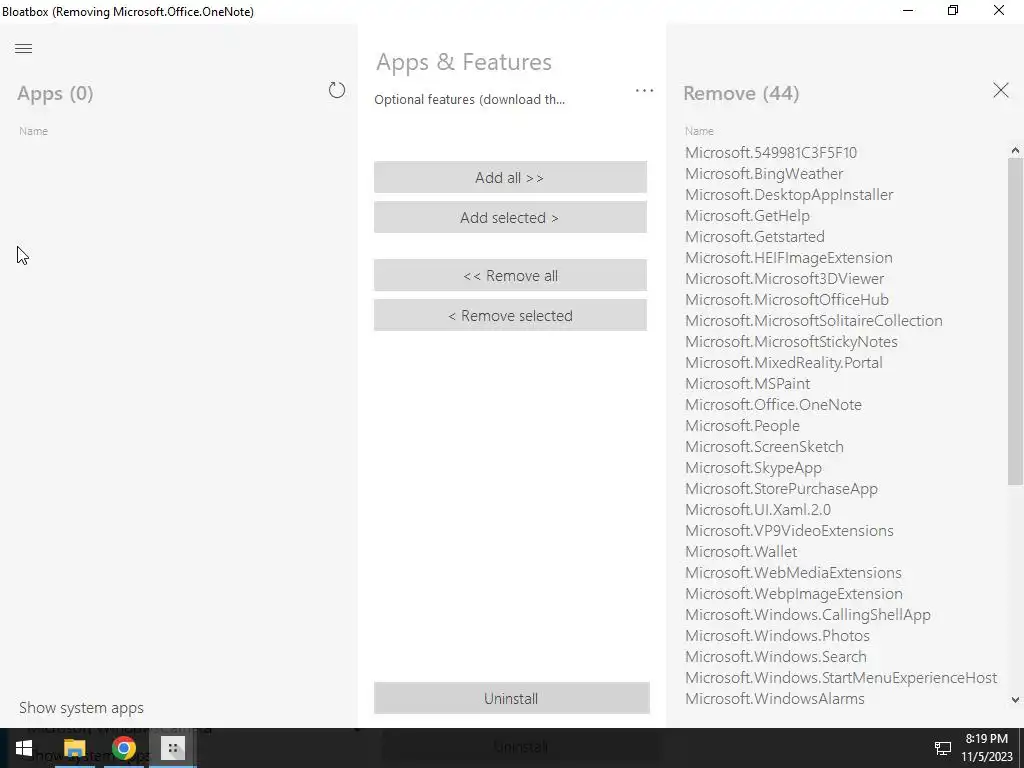
Task: Click the << Remove all button
Action: pos(510,276)
